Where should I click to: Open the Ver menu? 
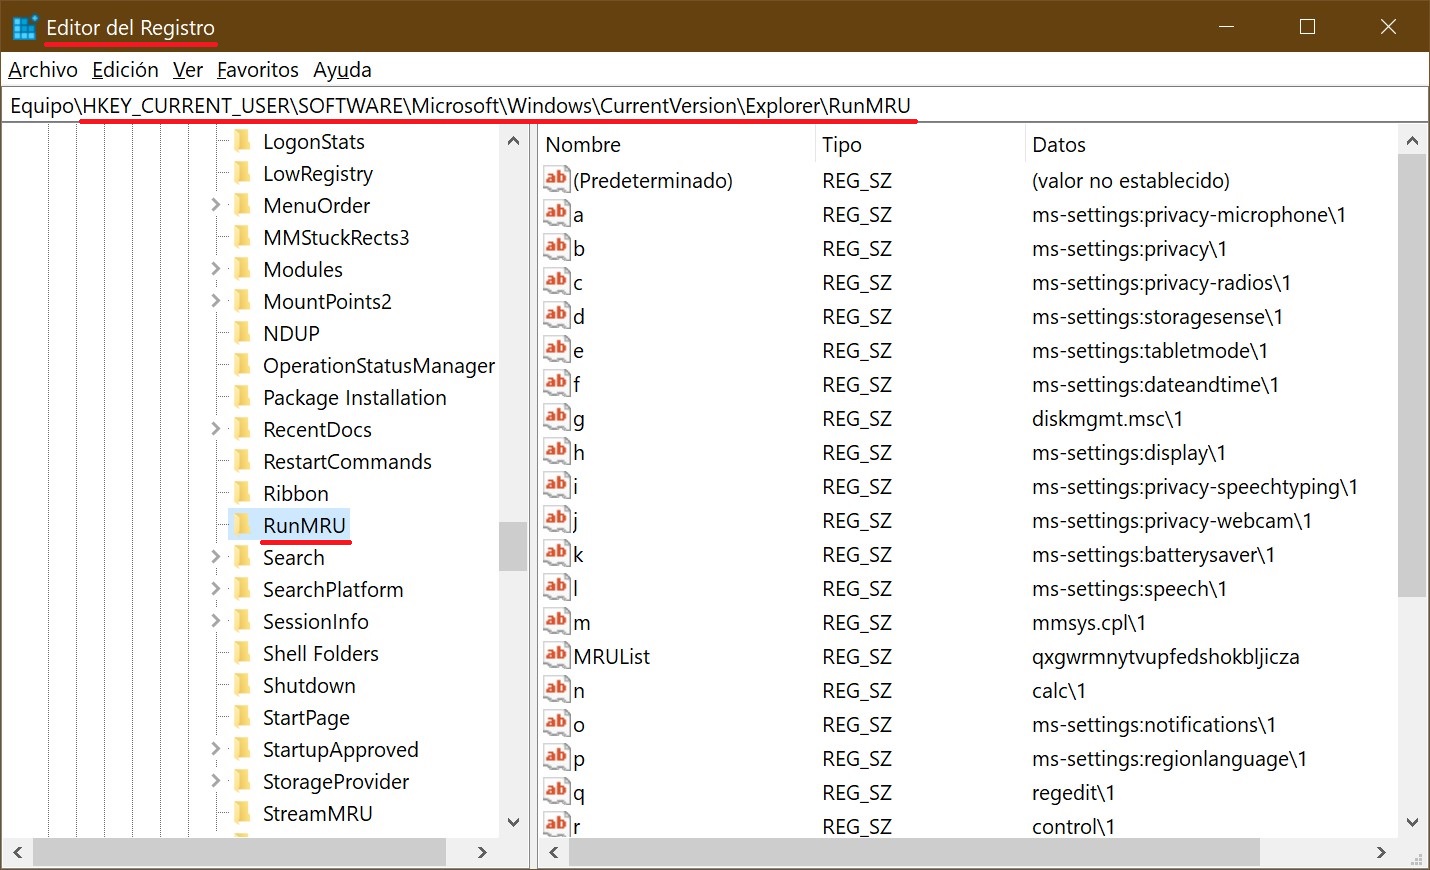point(188,69)
